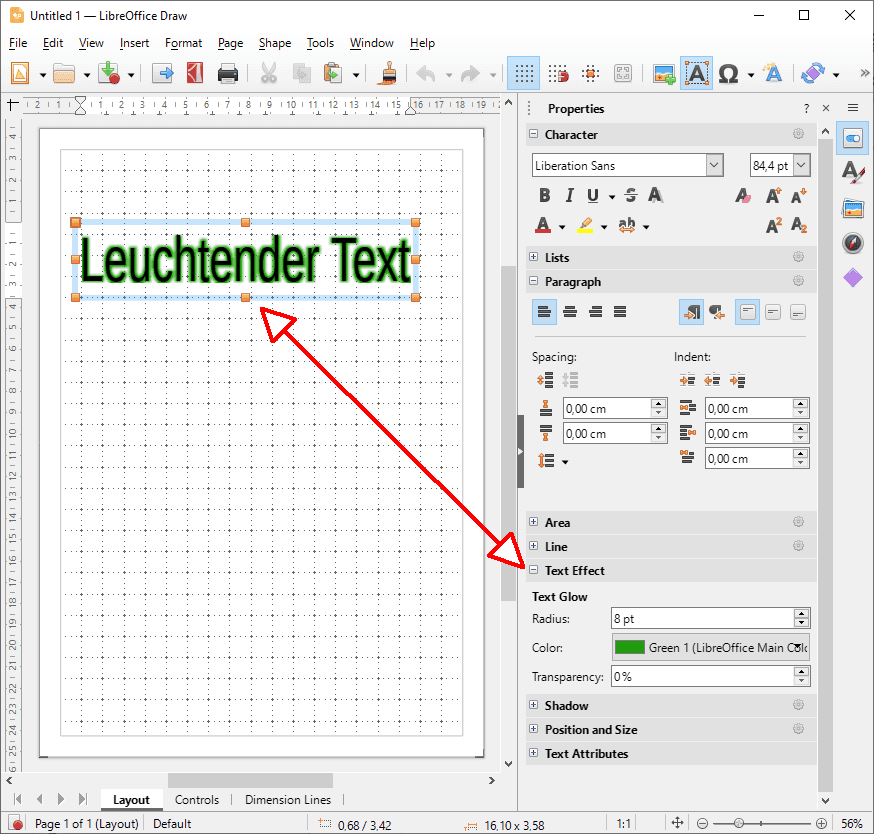Open the character spacing icon
The image size is (874, 834).
coord(627,225)
